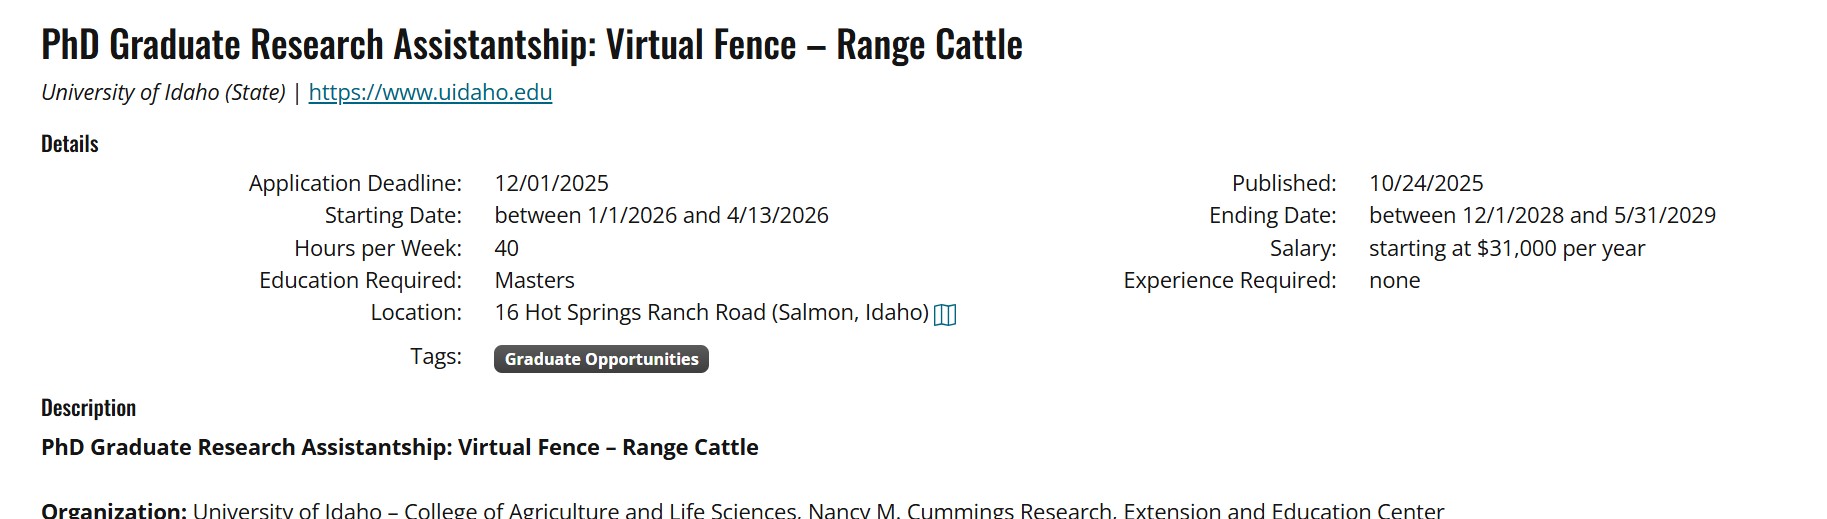Open the map icon beside the location
The width and height of the screenshot is (1827, 519).
945,315
